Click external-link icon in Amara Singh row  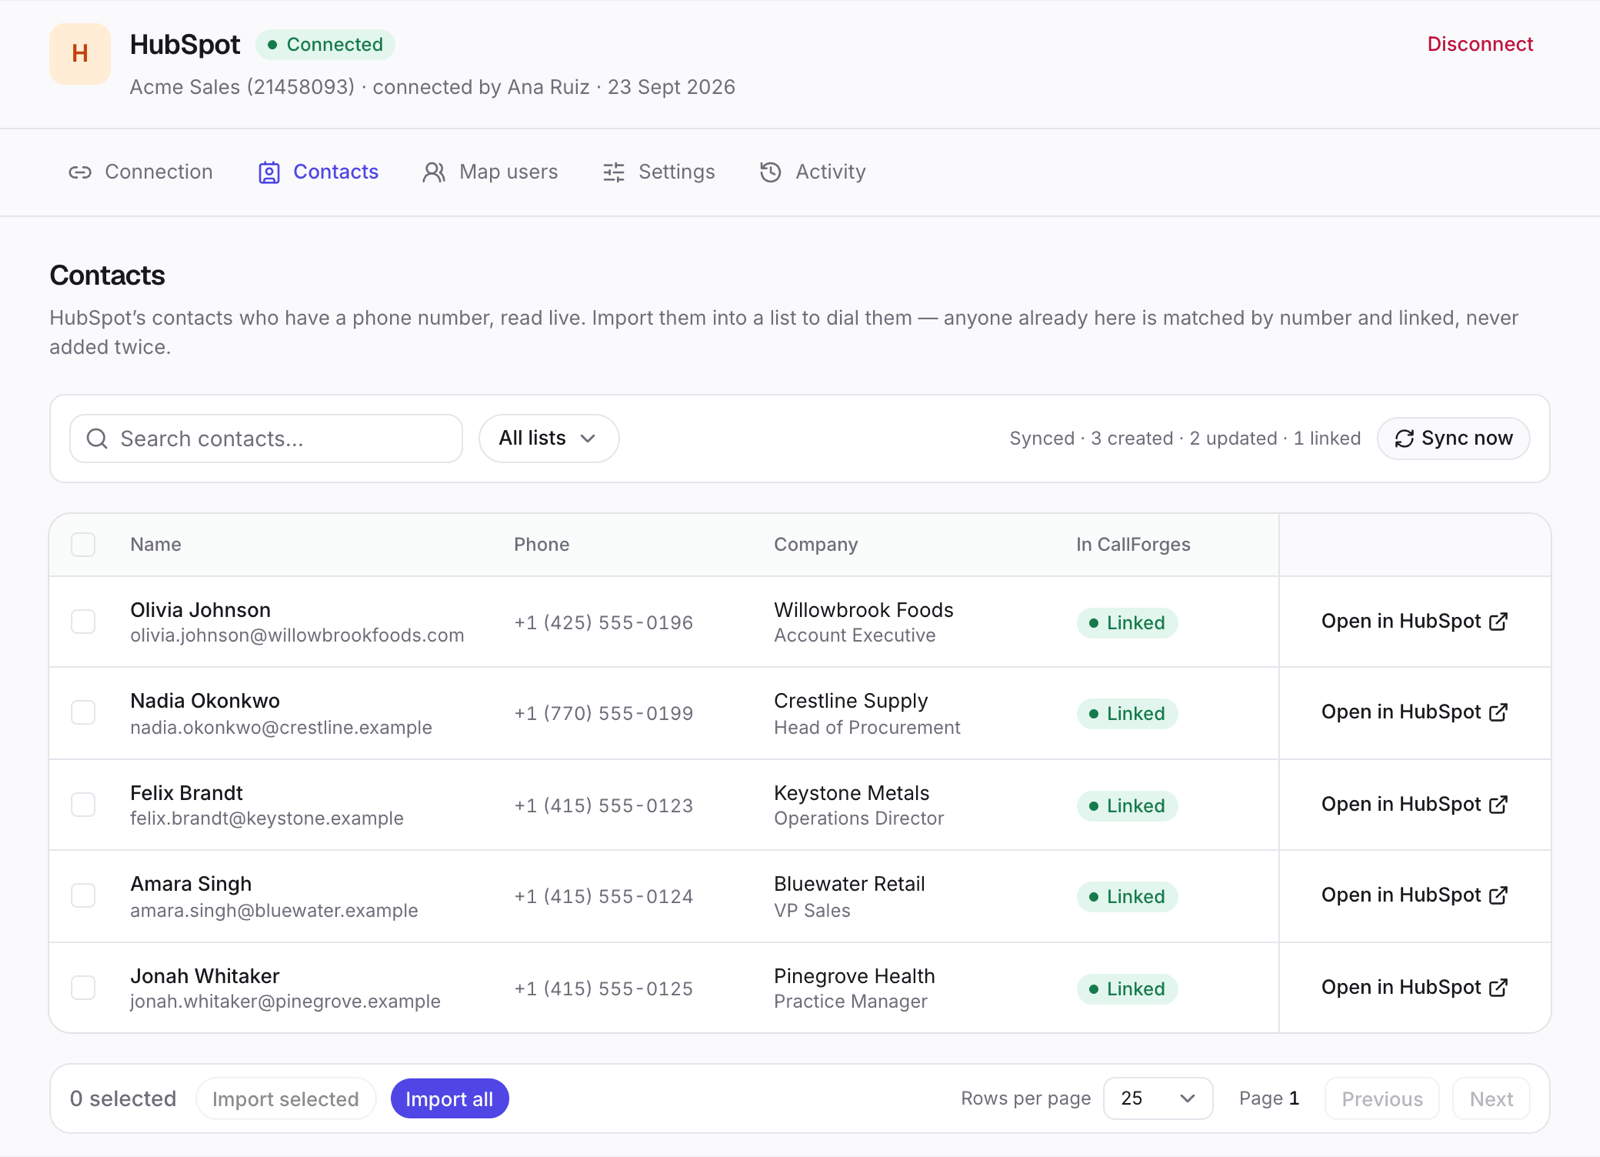pos(1498,896)
